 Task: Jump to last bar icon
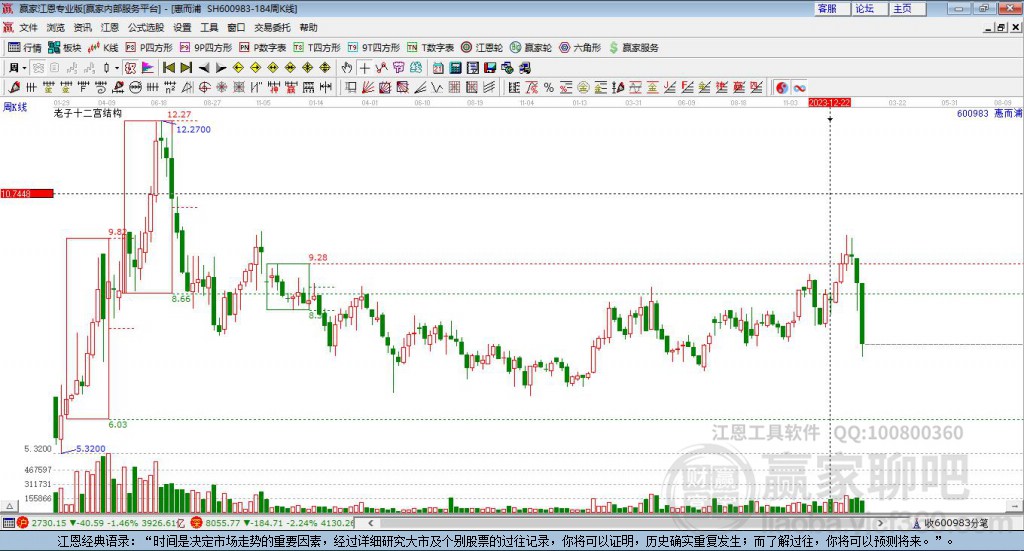click(186, 68)
